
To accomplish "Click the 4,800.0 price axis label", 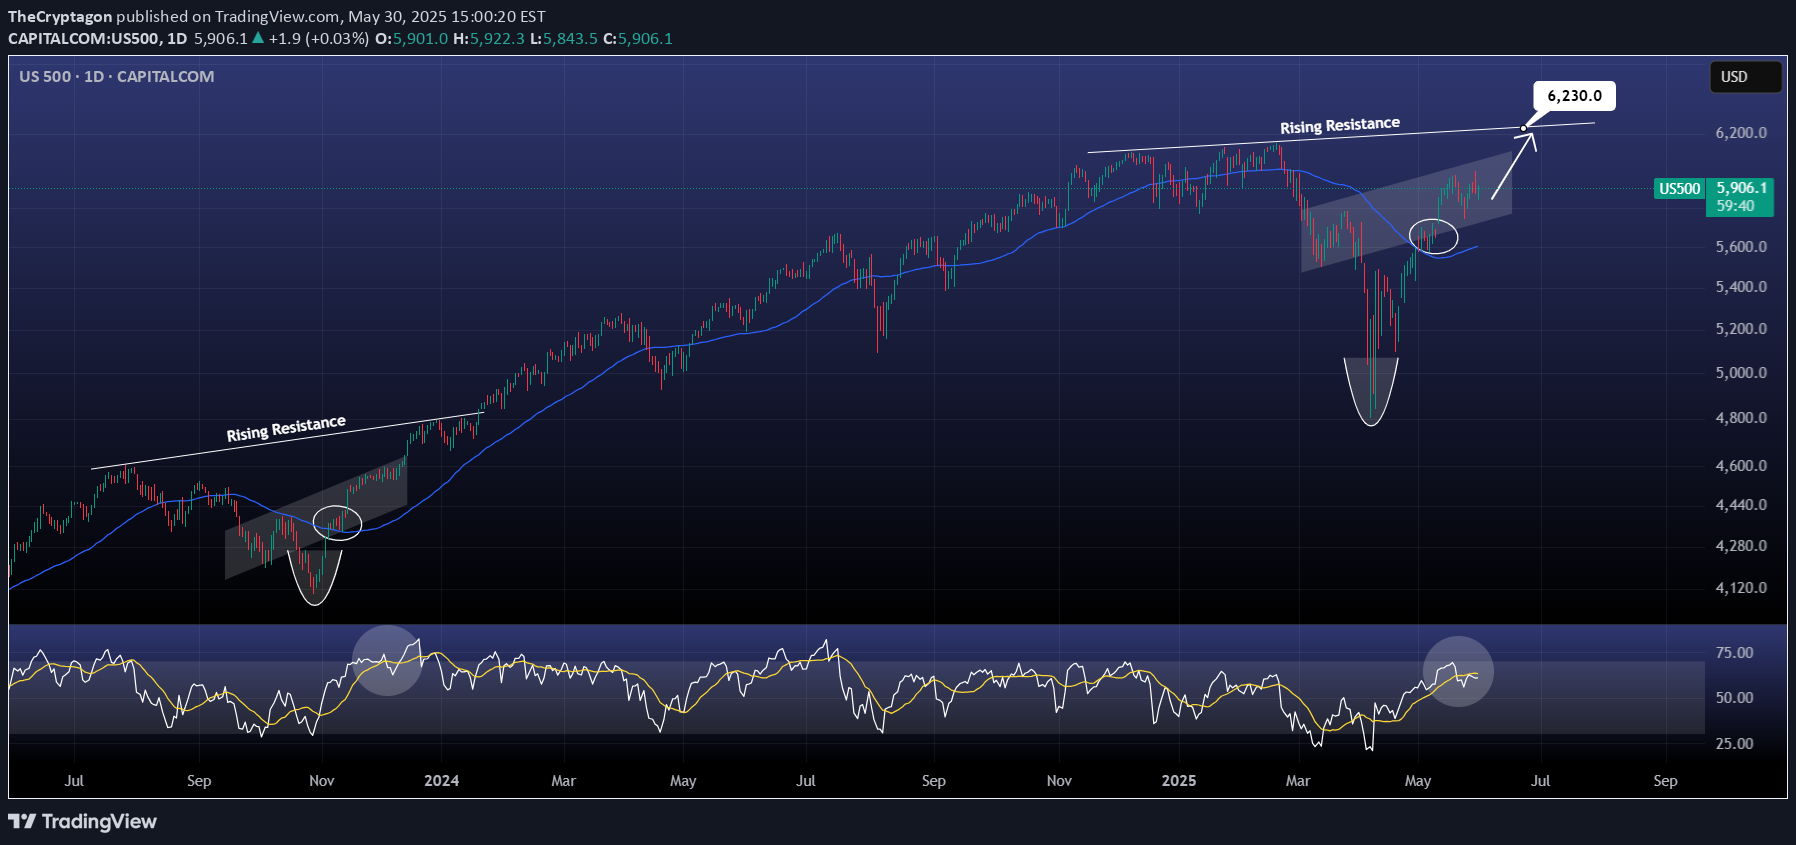I will [x=1741, y=418].
